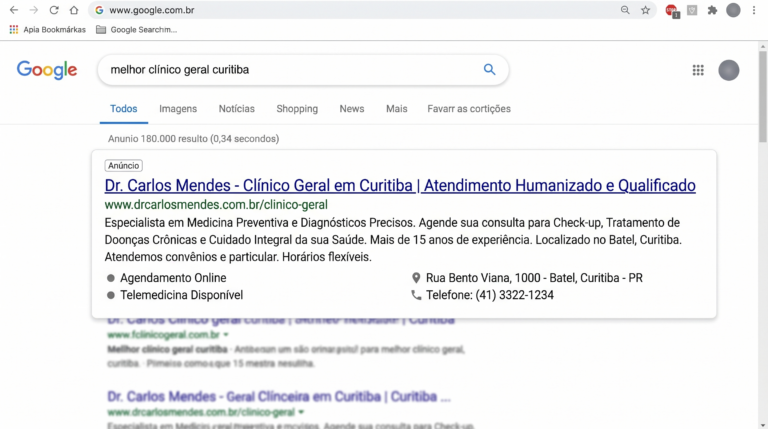
Task: Open the Google Searchm bookmark folder
Action: [x=136, y=29]
